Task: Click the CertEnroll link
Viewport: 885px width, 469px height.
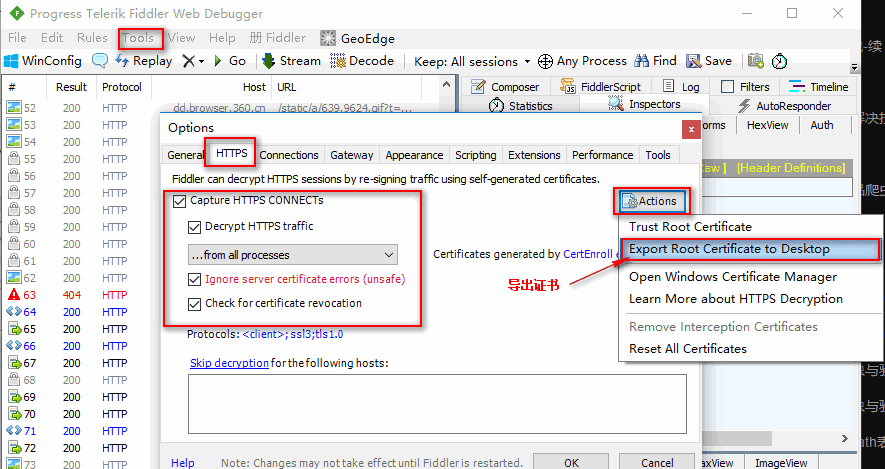Action: 588,254
